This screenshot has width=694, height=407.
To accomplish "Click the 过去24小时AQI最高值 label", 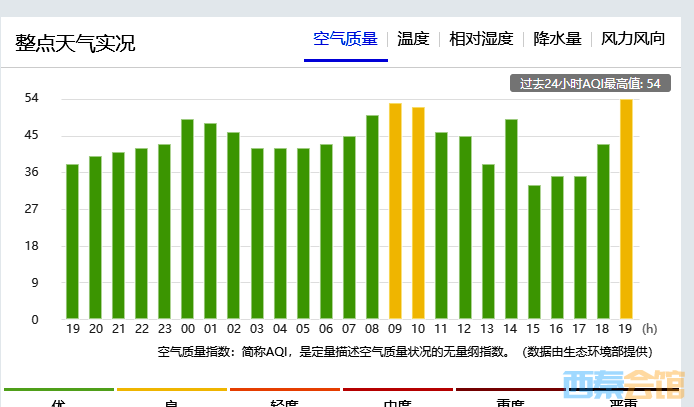I will click(589, 84).
